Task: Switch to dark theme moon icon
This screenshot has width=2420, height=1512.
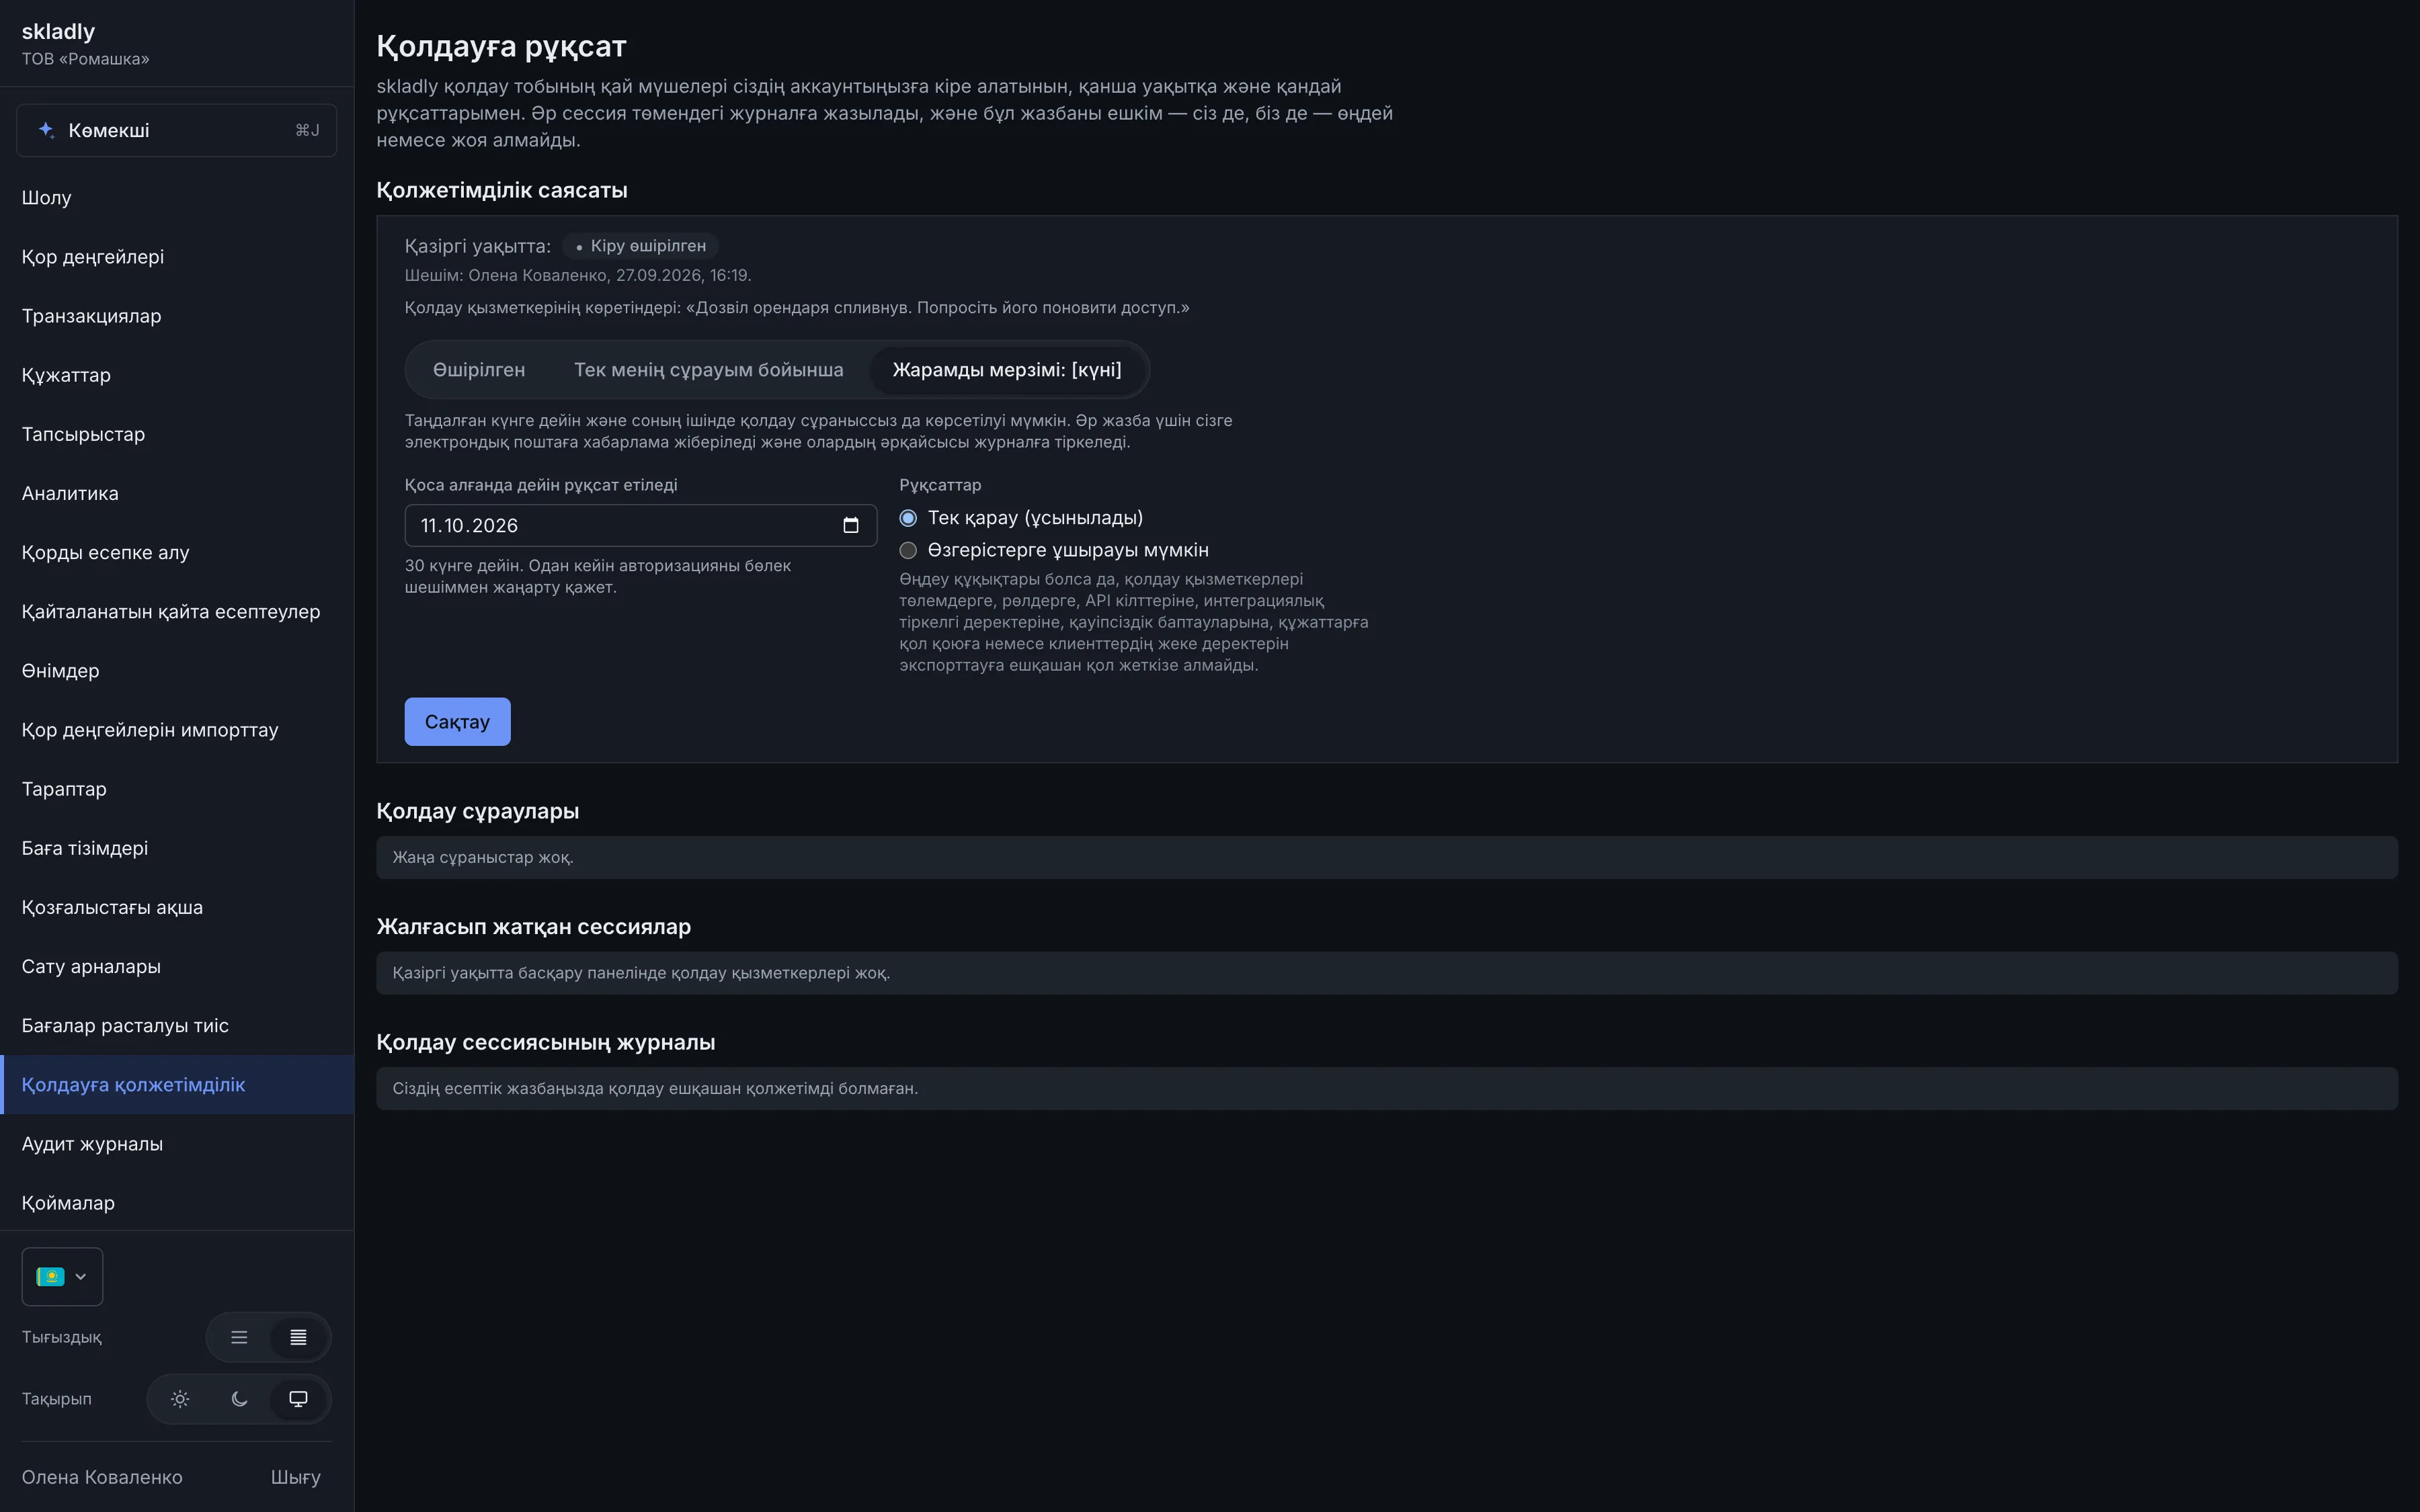Action: click(239, 1399)
